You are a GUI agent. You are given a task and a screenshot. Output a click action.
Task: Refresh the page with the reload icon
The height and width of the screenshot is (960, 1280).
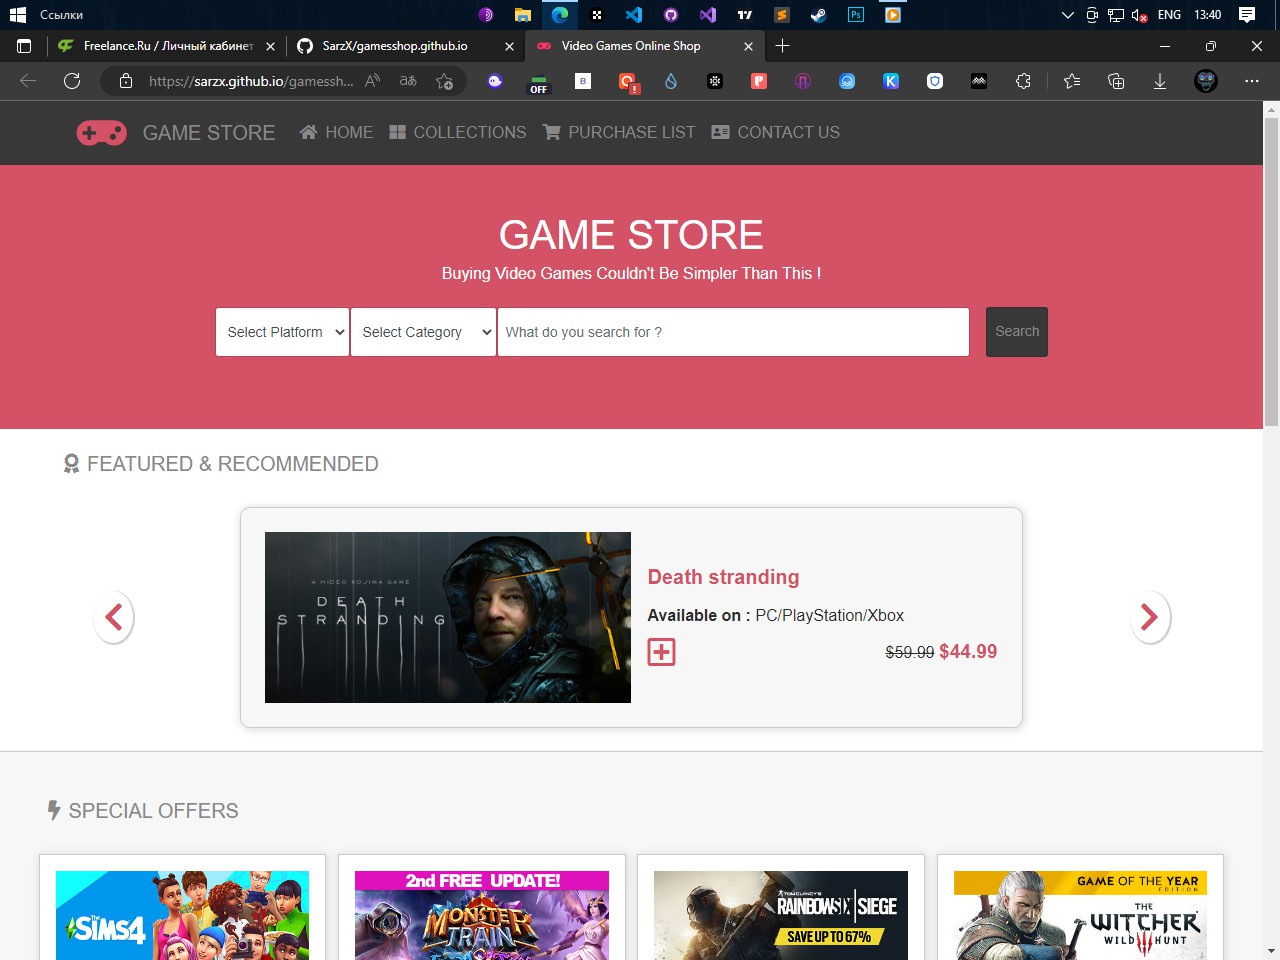click(x=72, y=81)
